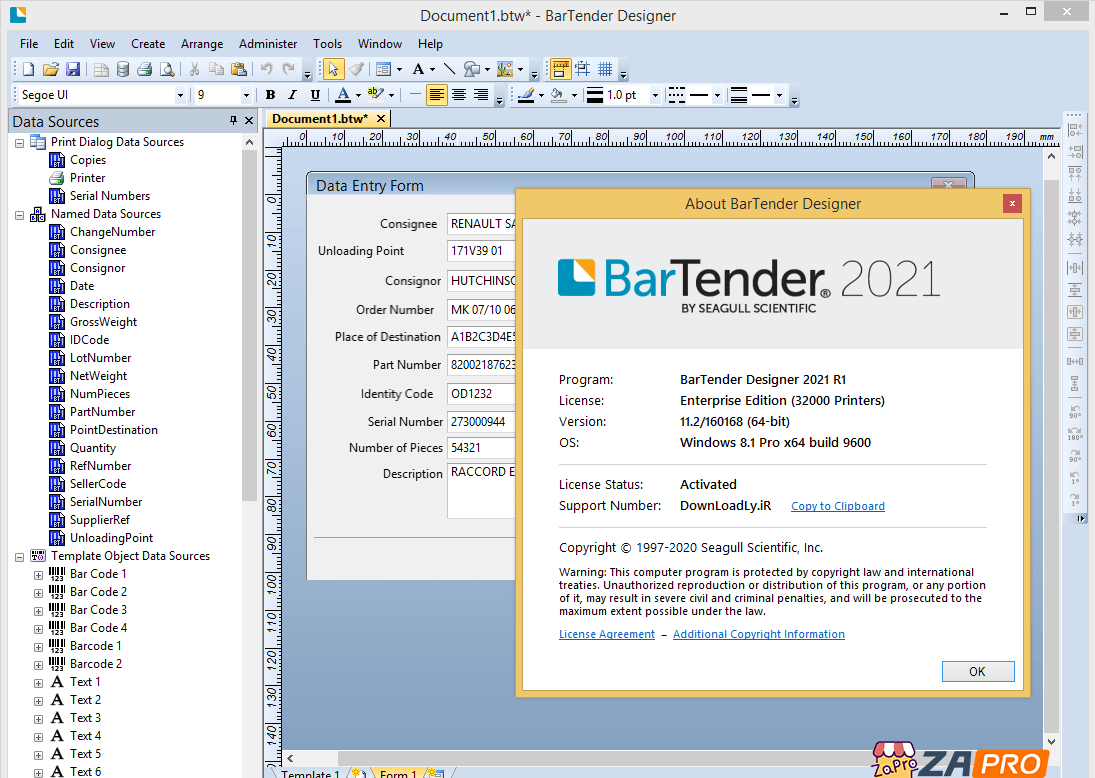Image resolution: width=1095 pixels, height=778 pixels.
Task: Click OK in About dialog
Action: [x=978, y=671]
